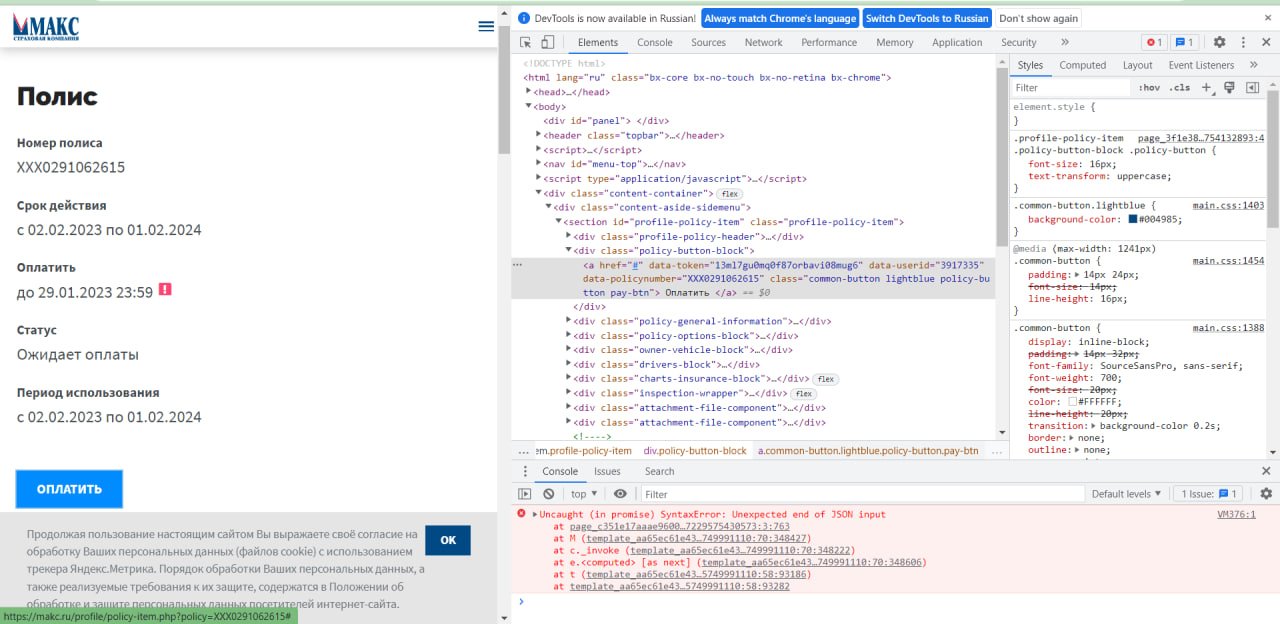Clear the console
The height and width of the screenshot is (624, 1280).
pyautogui.click(x=548, y=494)
